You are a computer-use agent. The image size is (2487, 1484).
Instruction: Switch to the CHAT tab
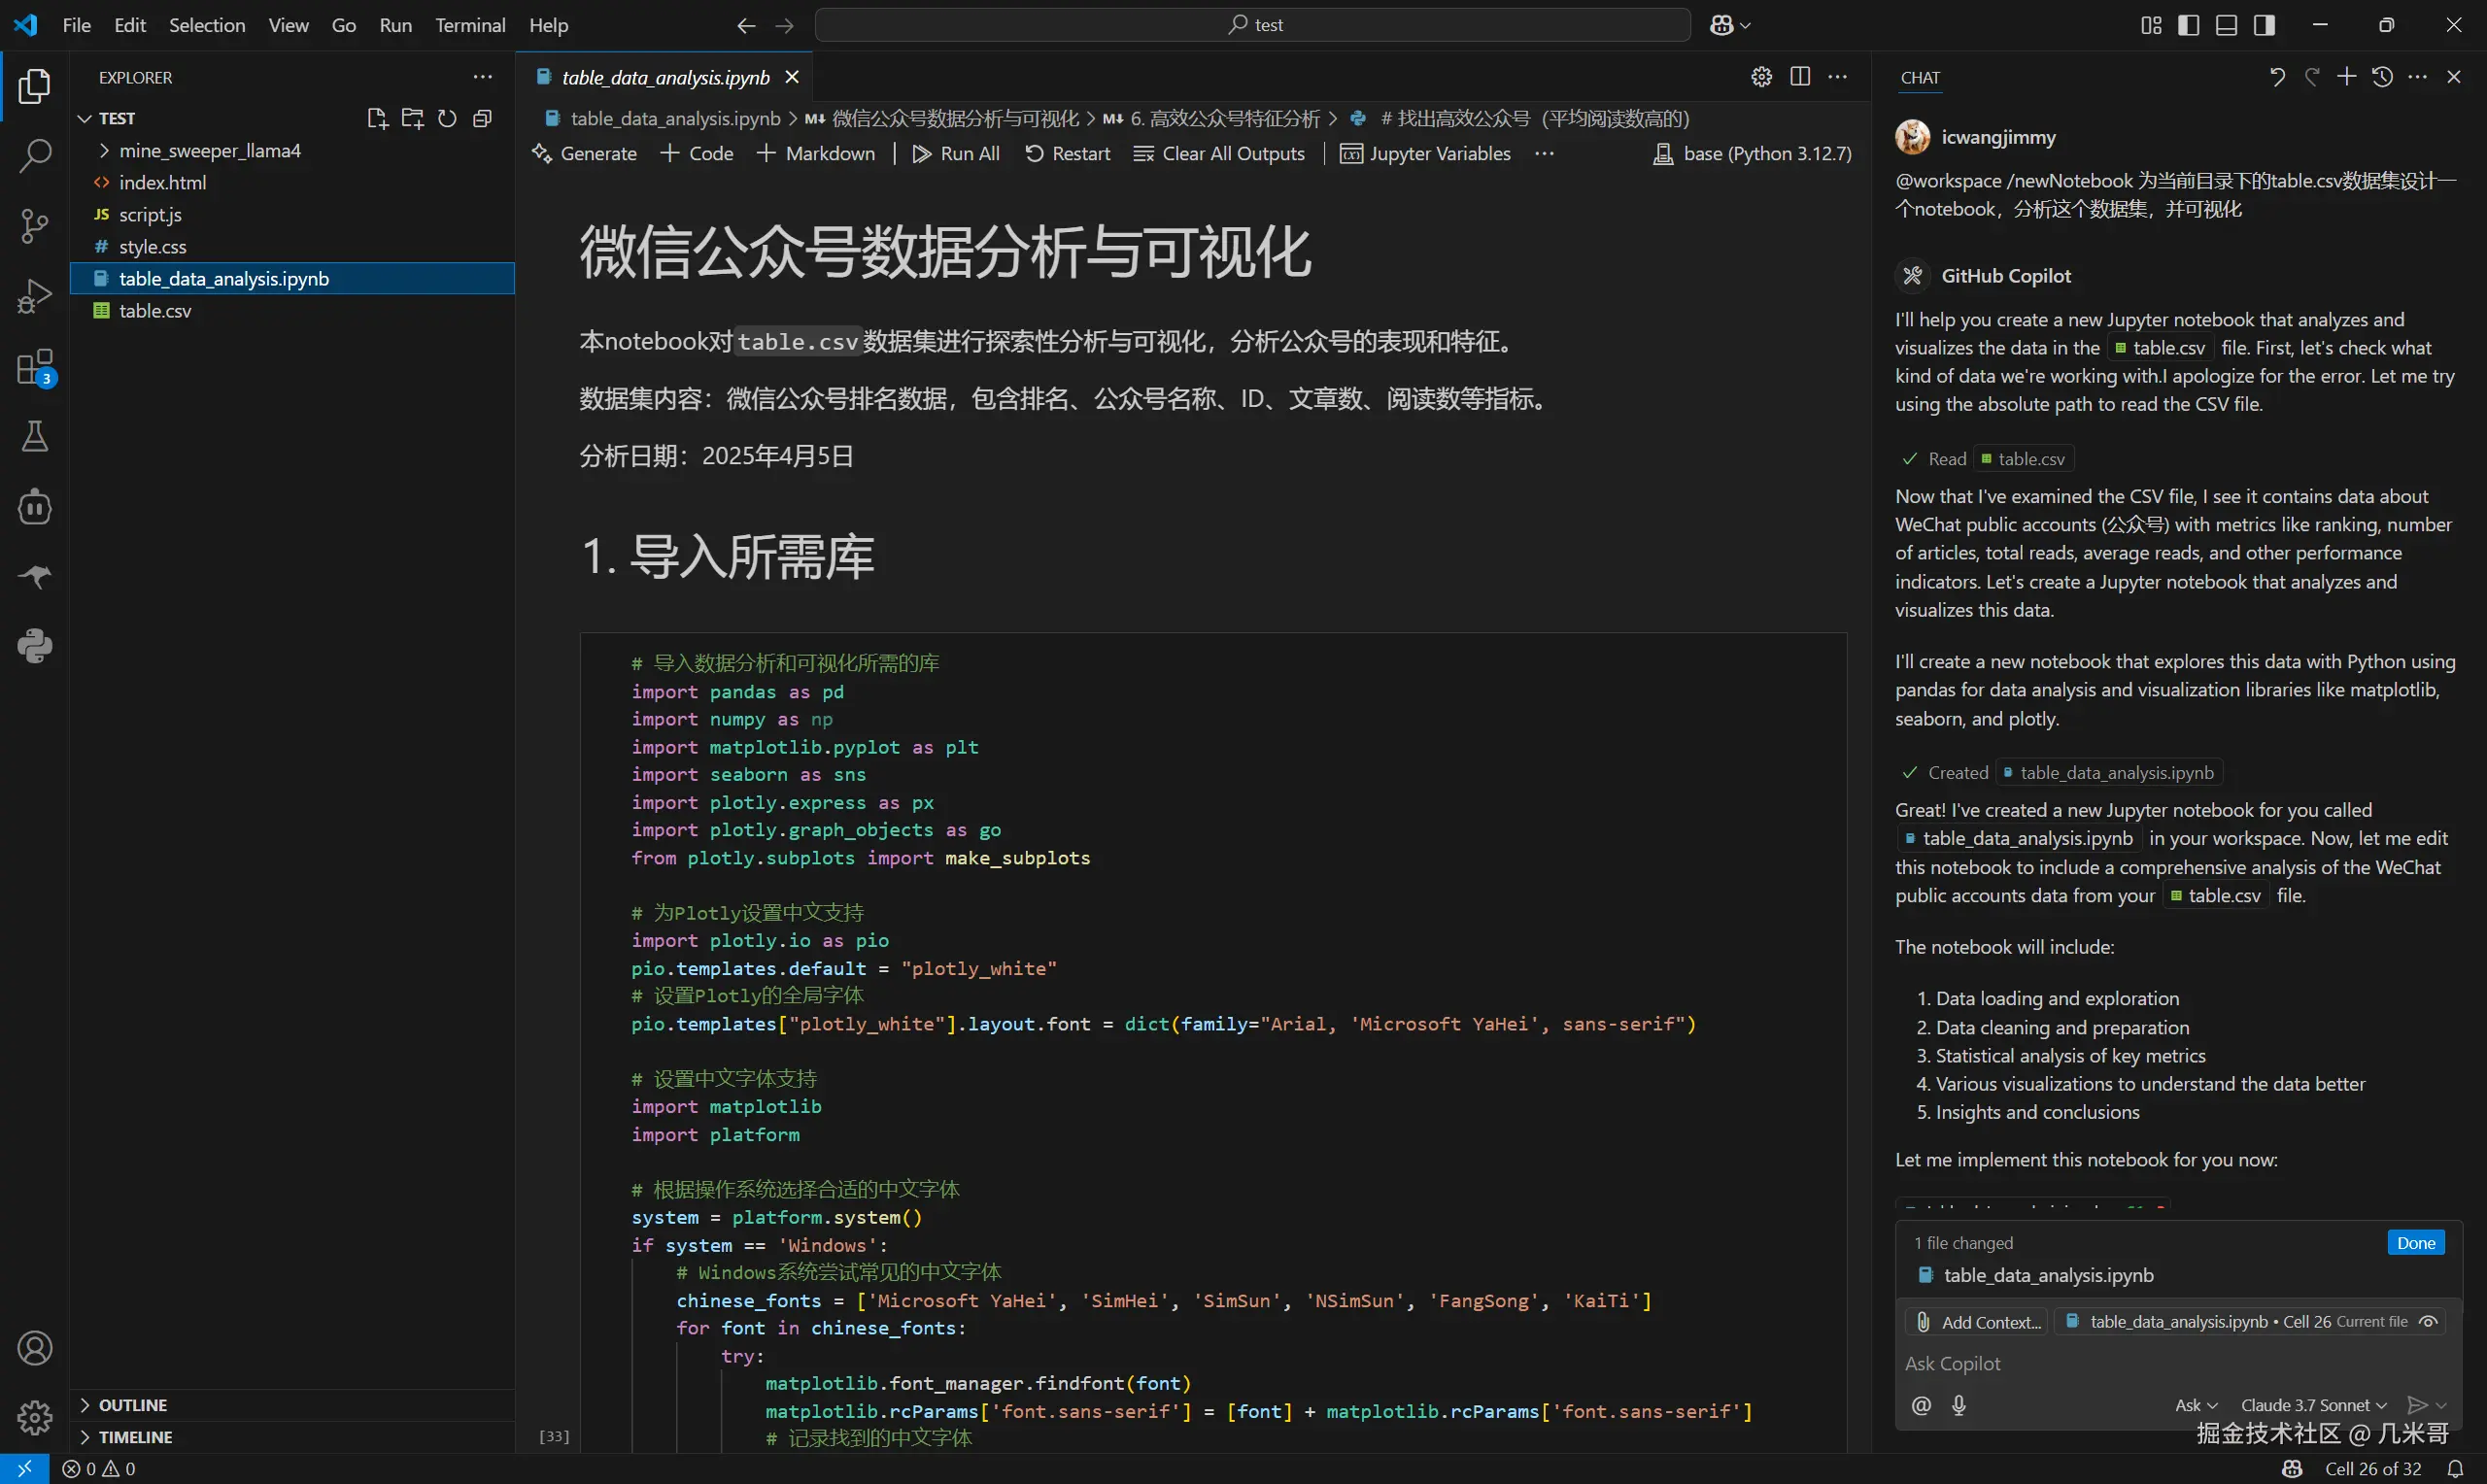point(1919,76)
